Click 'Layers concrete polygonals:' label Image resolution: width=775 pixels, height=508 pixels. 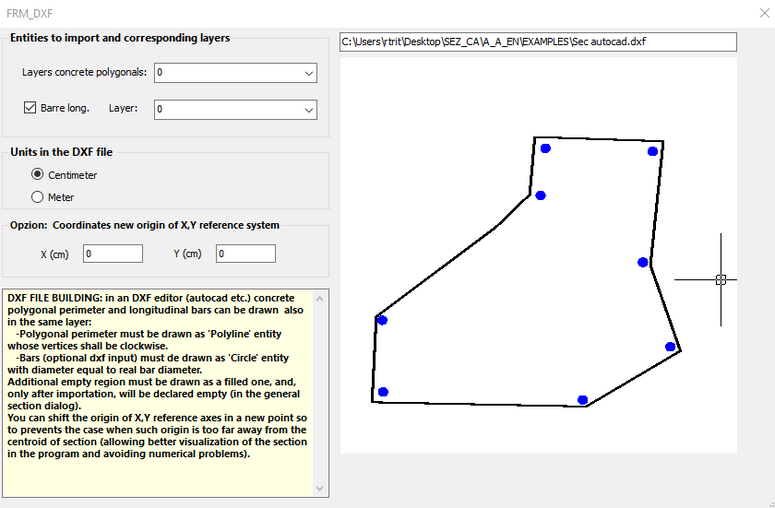[x=85, y=72]
